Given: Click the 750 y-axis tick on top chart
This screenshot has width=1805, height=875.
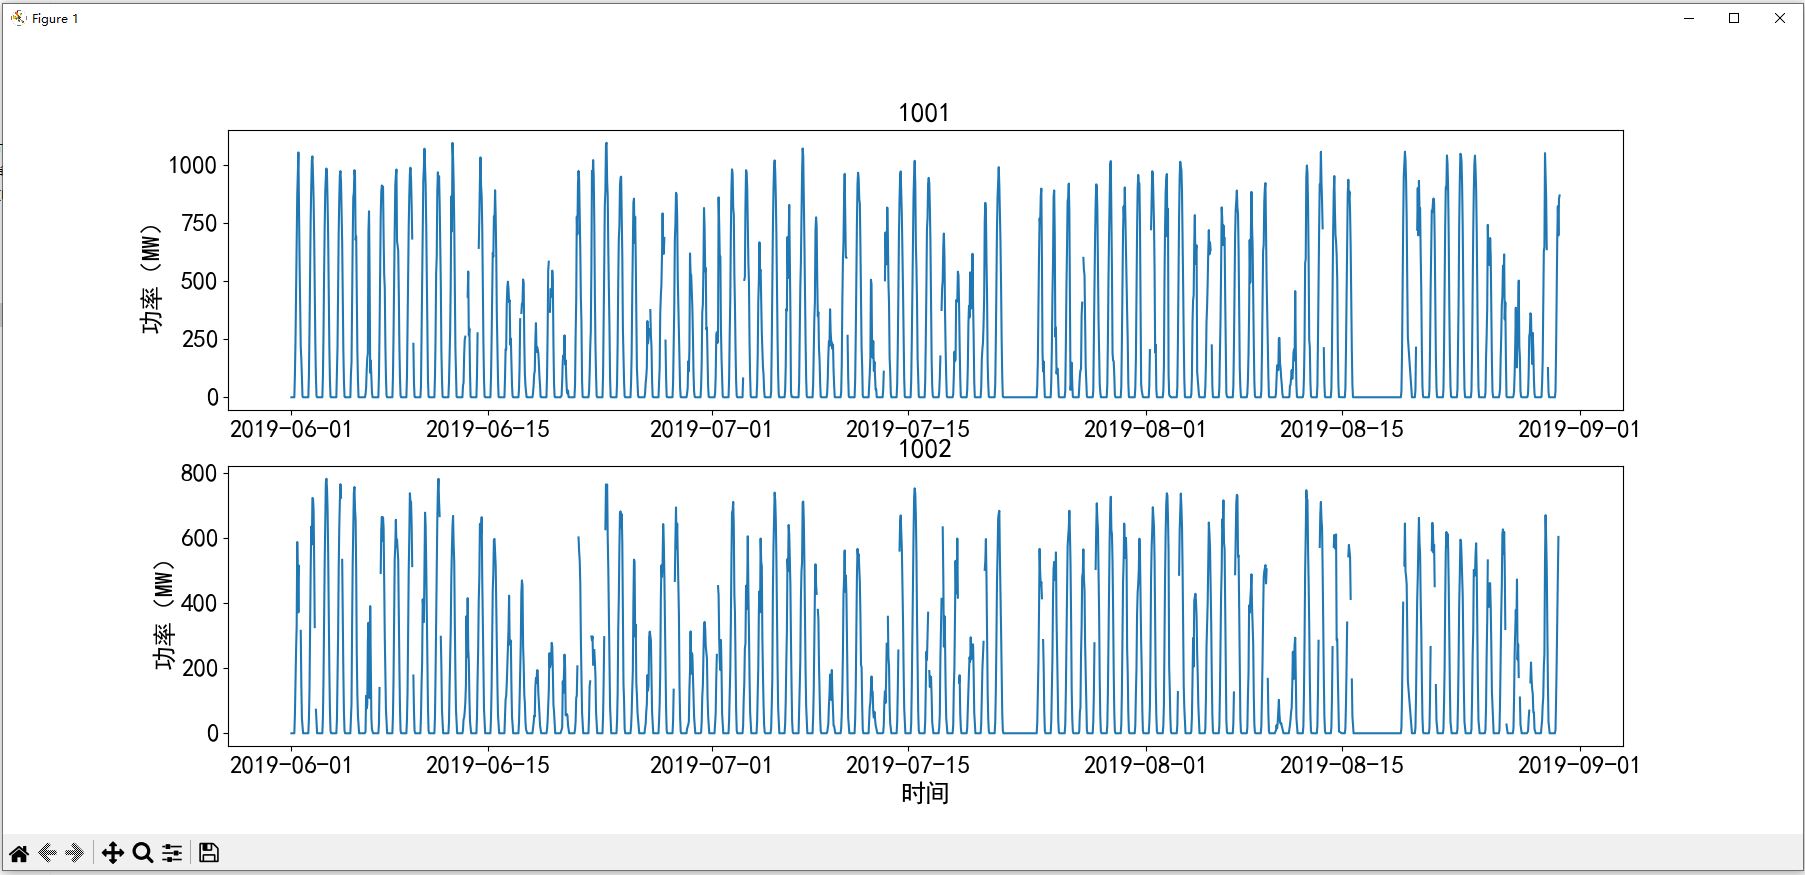Looking at the screenshot, I should click(x=199, y=223).
